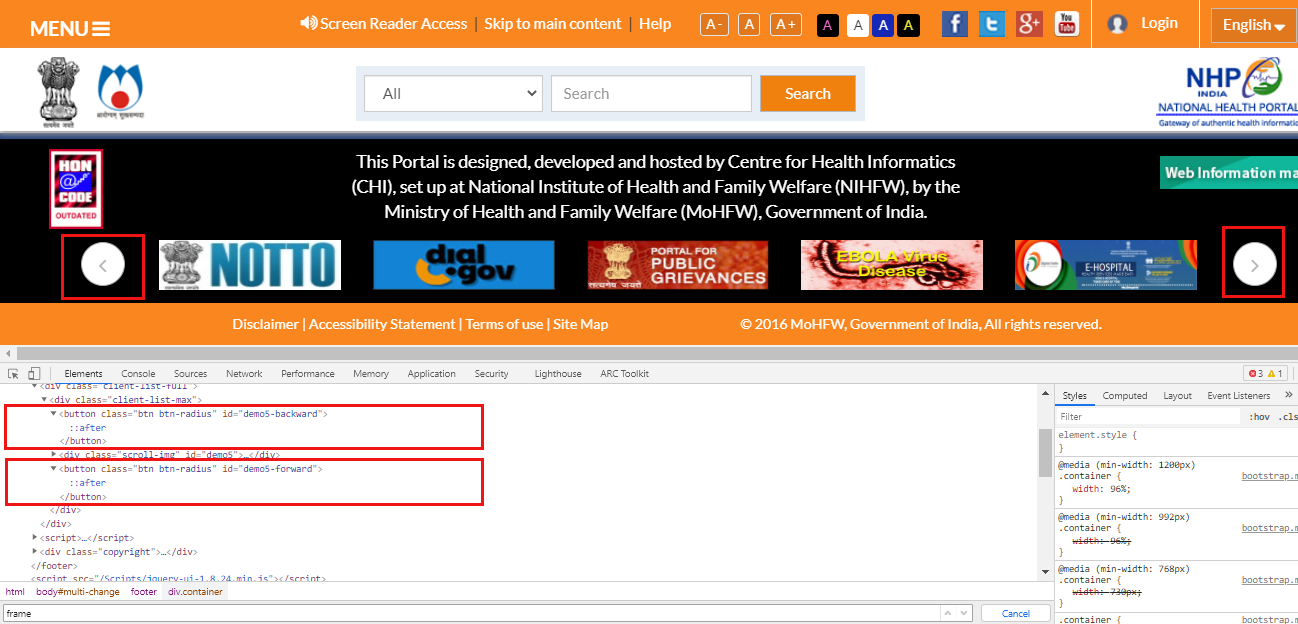This screenshot has width=1298, height=624.
Task: Open the Memory tab
Action: tap(371, 373)
